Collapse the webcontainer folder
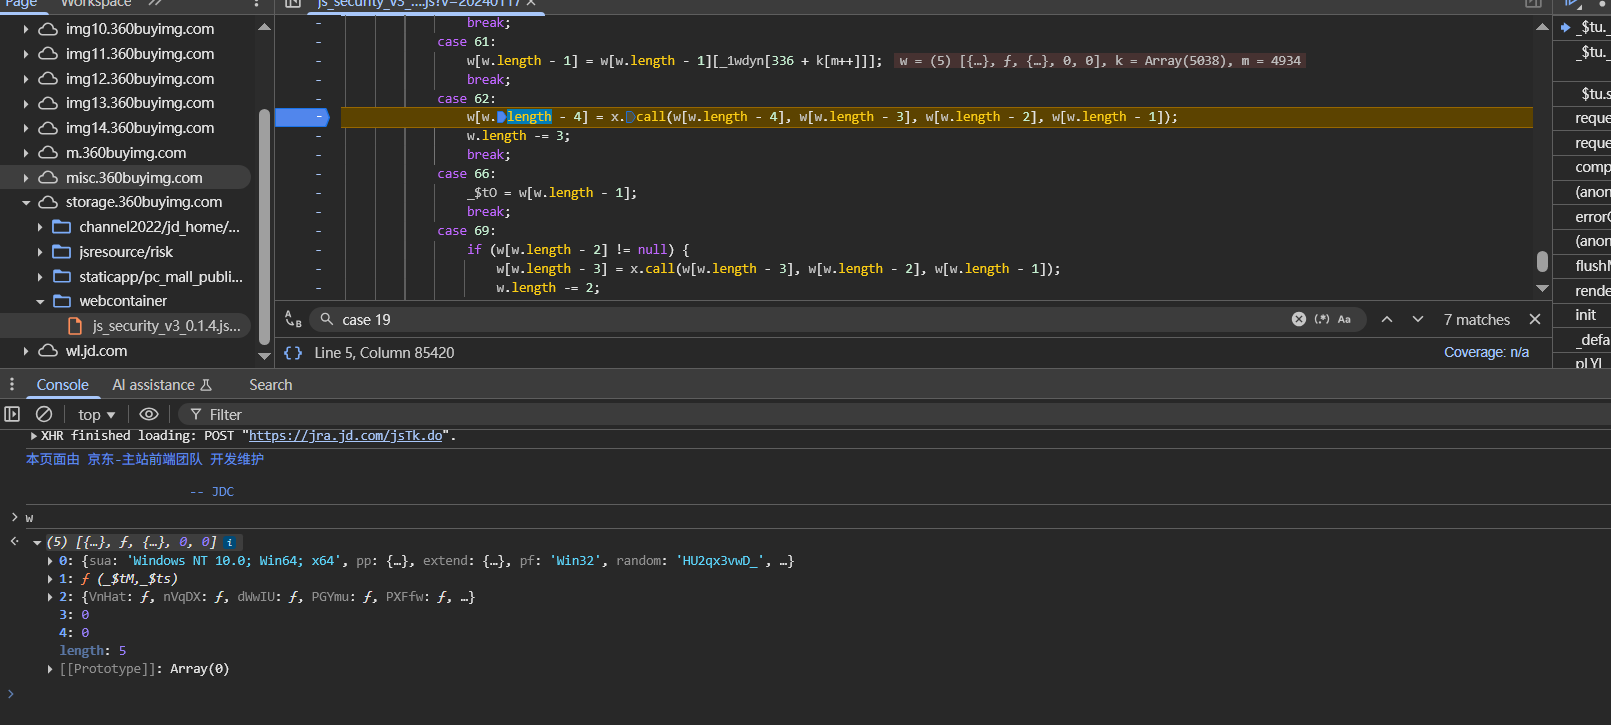 pyautogui.click(x=40, y=301)
